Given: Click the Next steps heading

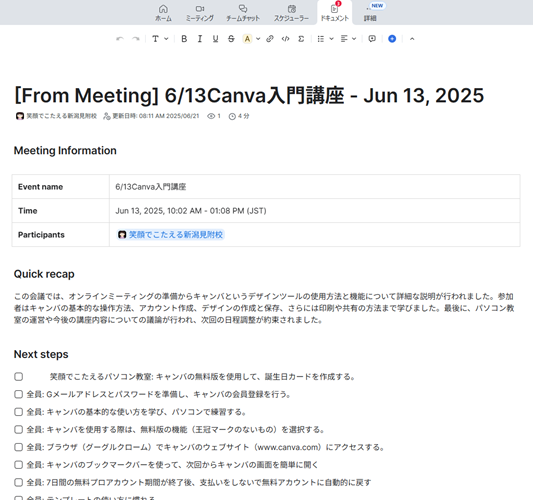Looking at the screenshot, I should point(41,354).
